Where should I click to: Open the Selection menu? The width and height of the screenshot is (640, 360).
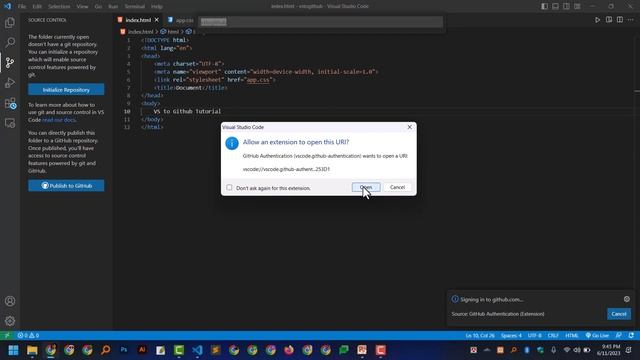pyautogui.click(x=59, y=7)
